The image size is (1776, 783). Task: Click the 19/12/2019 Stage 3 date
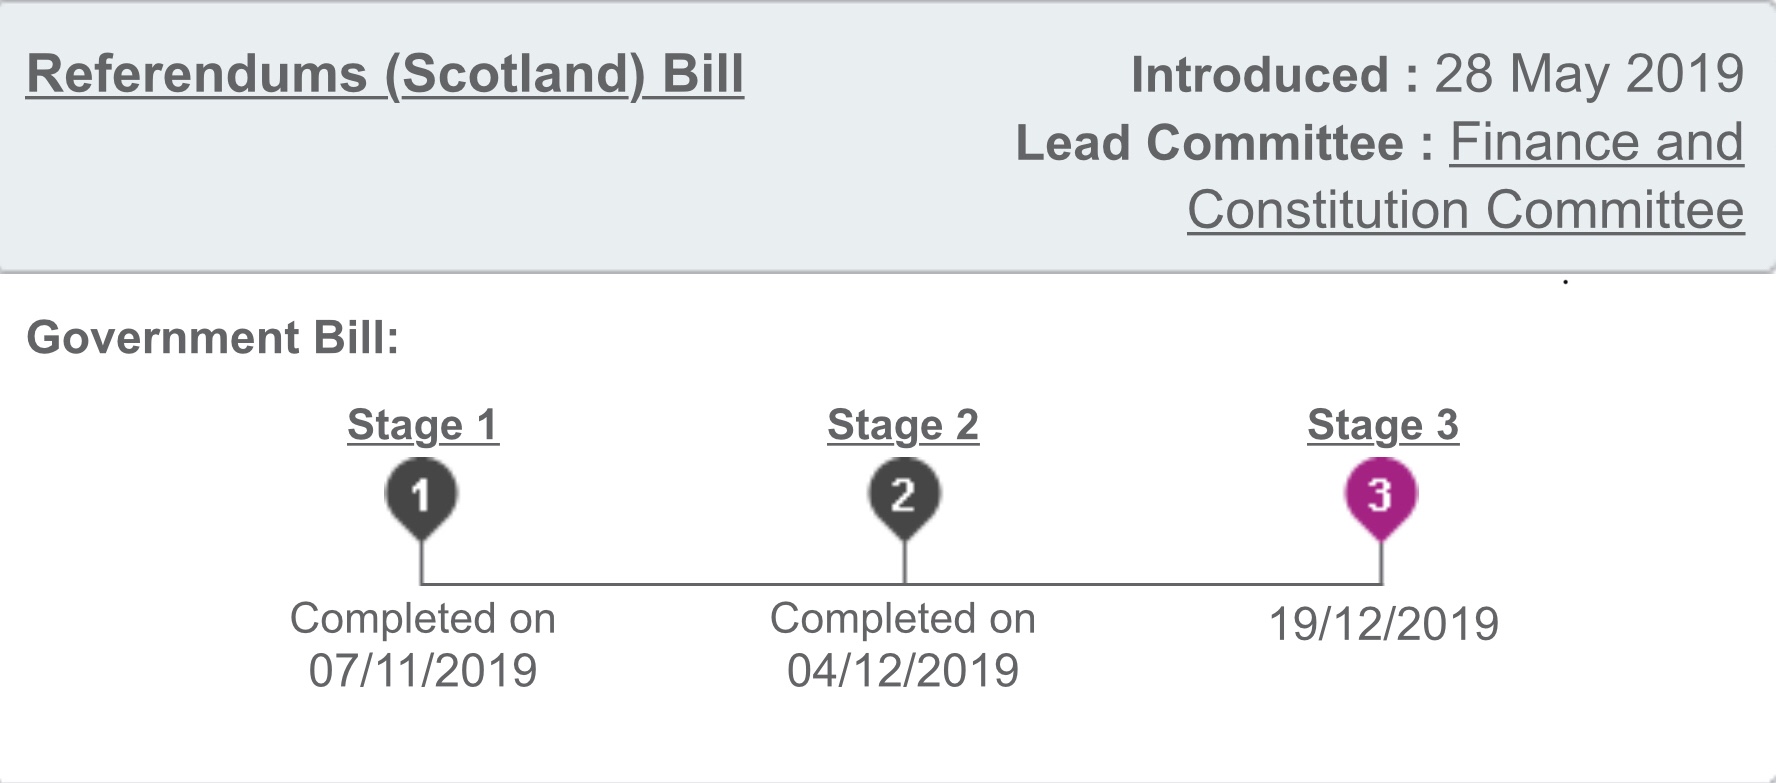tap(1383, 624)
